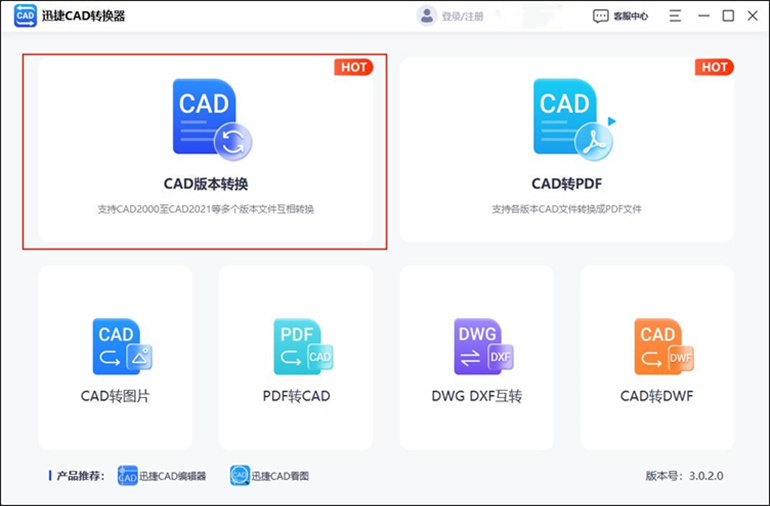
Task: Select the CAD转DWF icon
Action: [664, 346]
